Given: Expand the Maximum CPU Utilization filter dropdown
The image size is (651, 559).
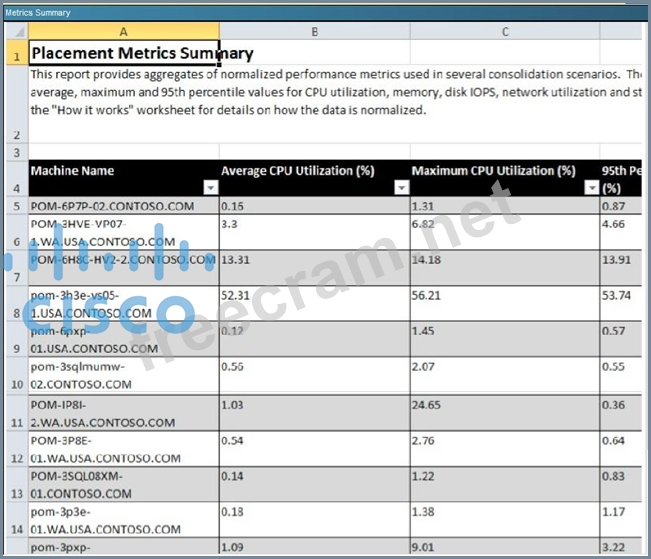Looking at the screenshot, I should coord(591,188).
